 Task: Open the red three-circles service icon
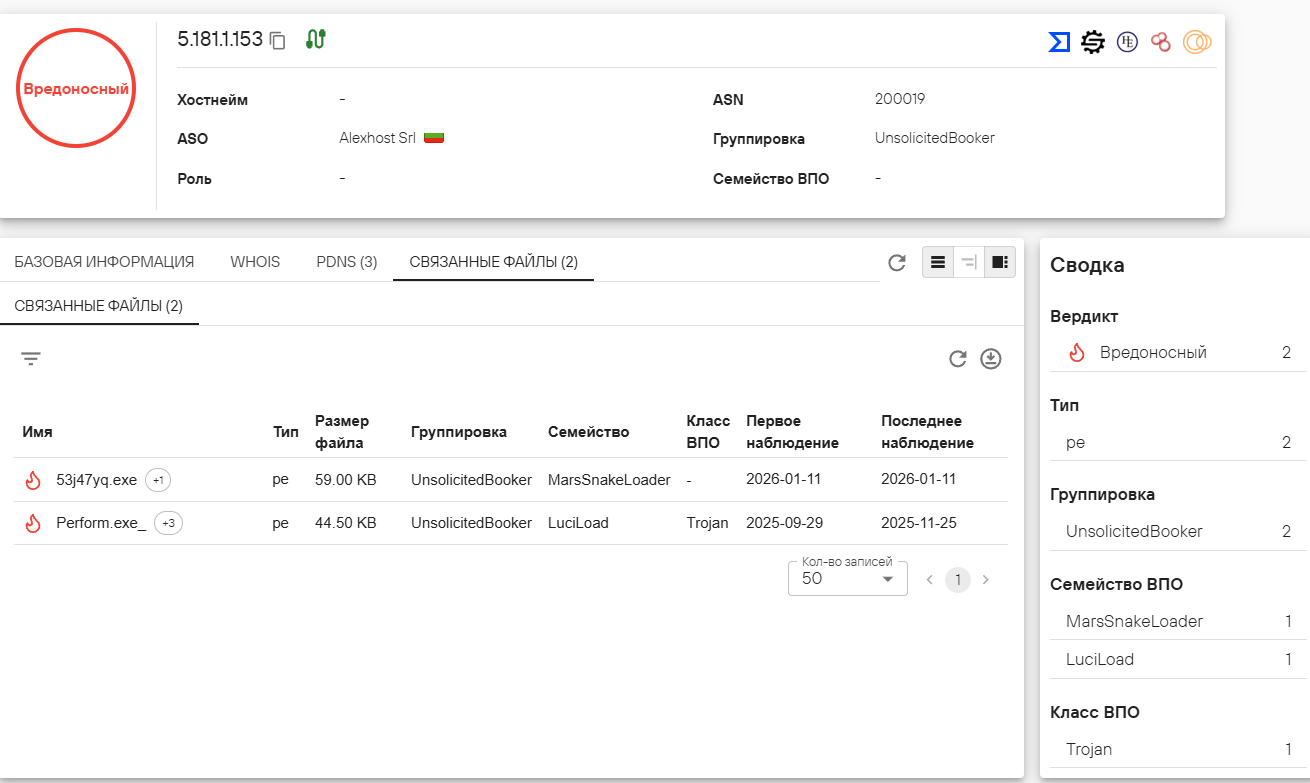pyautogui.click(x=1160, y=42)
